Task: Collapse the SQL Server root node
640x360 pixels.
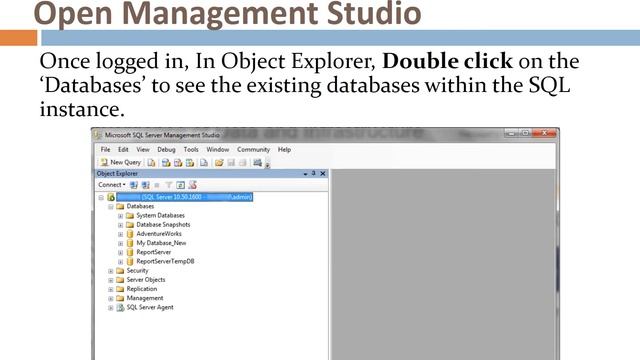Action: coord(101,198)
